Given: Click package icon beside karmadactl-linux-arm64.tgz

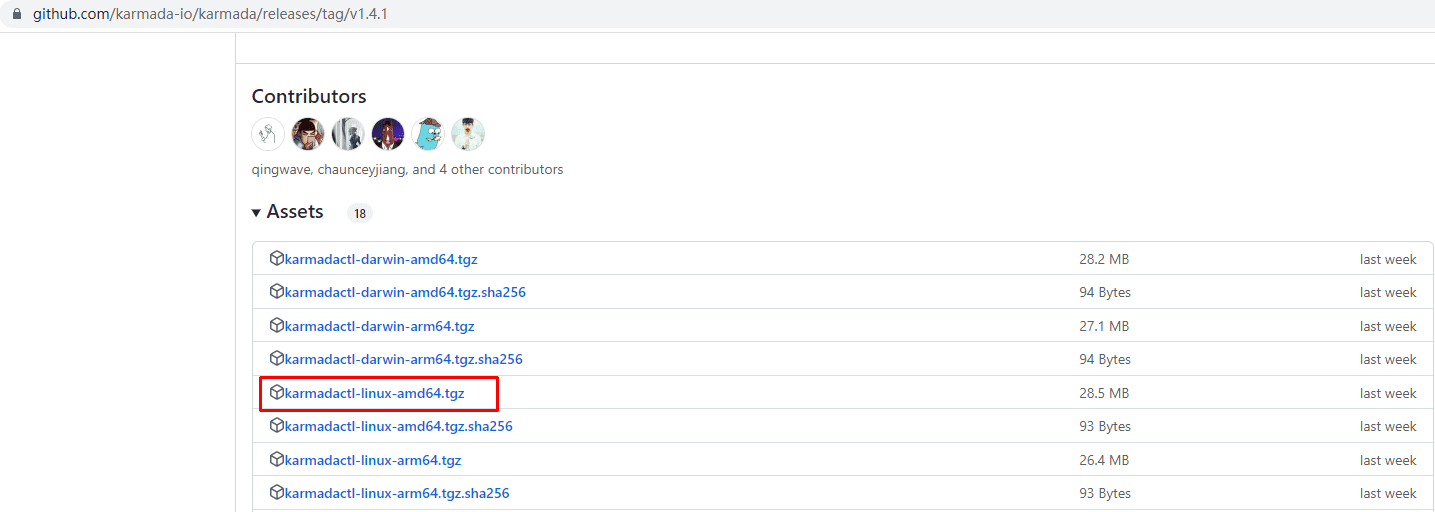Looking at the screenshot, I should 277,459.
